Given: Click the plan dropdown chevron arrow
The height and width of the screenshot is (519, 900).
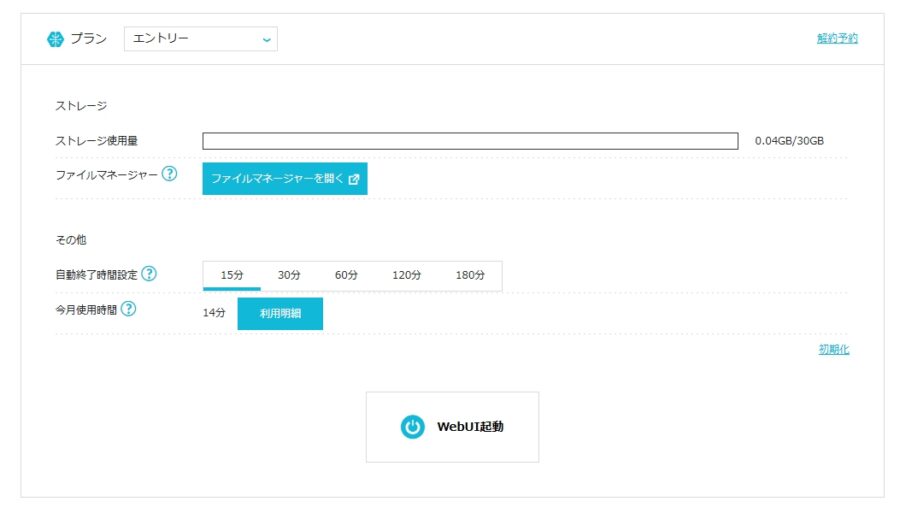Looking at the screenshot, I should 266,40.
